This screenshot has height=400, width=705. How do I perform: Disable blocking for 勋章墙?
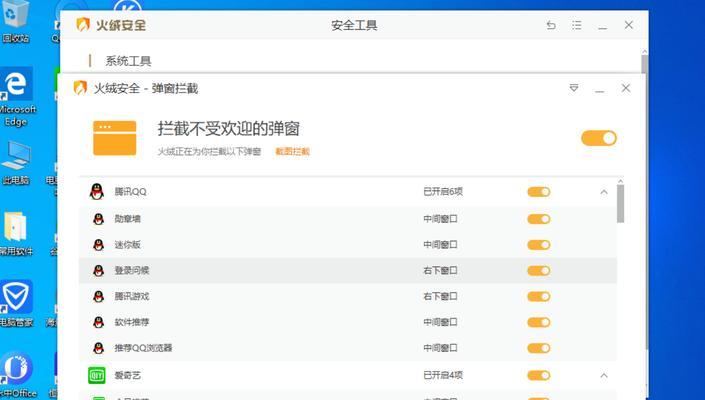[539, 219]
